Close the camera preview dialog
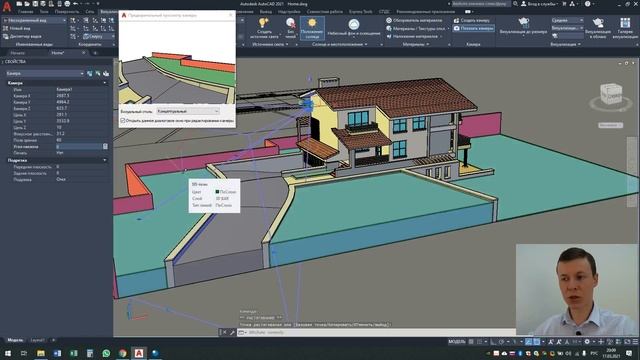 coord(231,15)
